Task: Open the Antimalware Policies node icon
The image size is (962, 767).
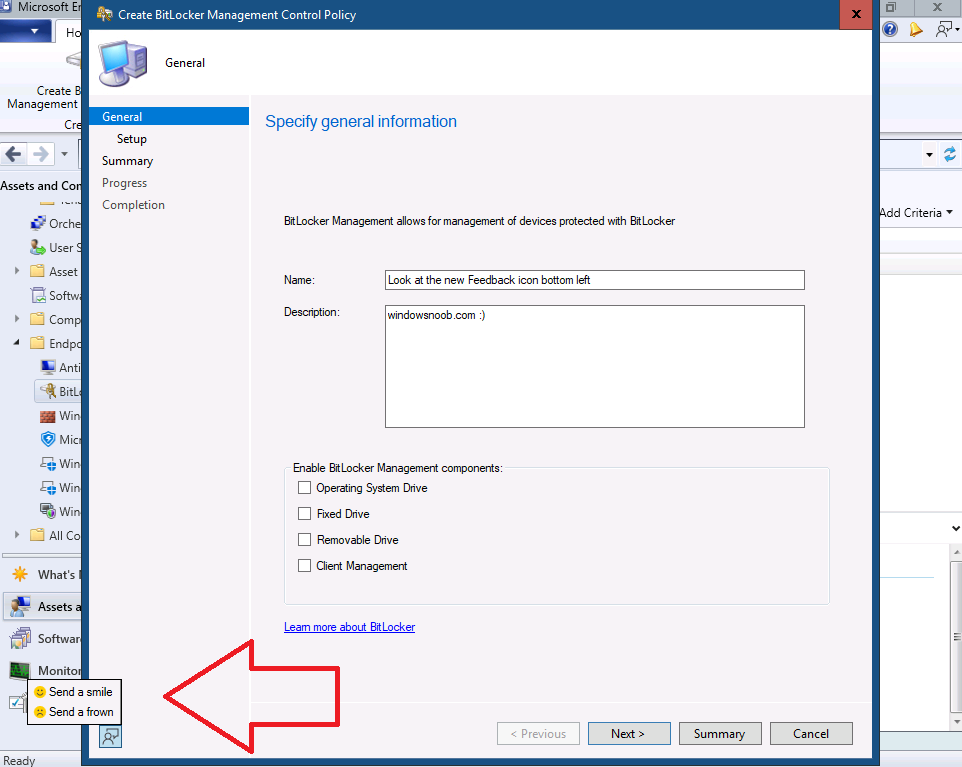Action: 48,367
